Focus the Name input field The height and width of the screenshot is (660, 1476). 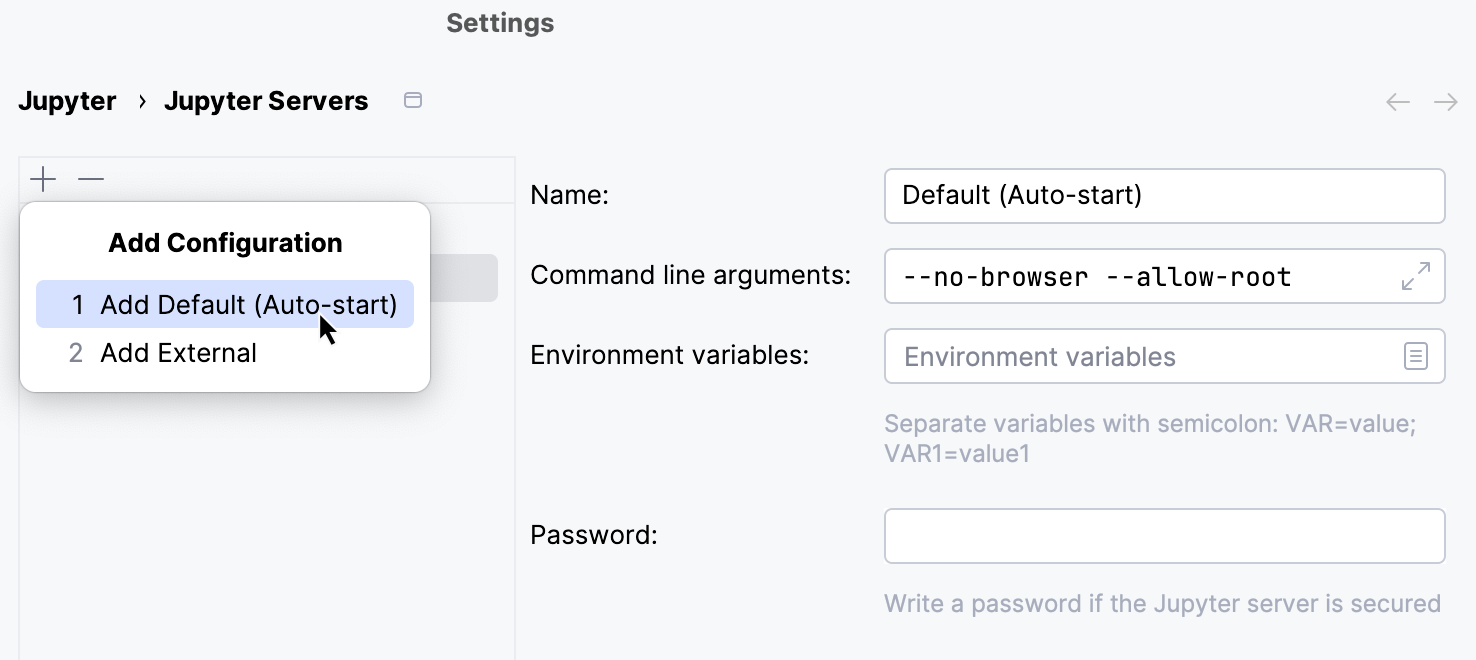(x=1164, y=195)
